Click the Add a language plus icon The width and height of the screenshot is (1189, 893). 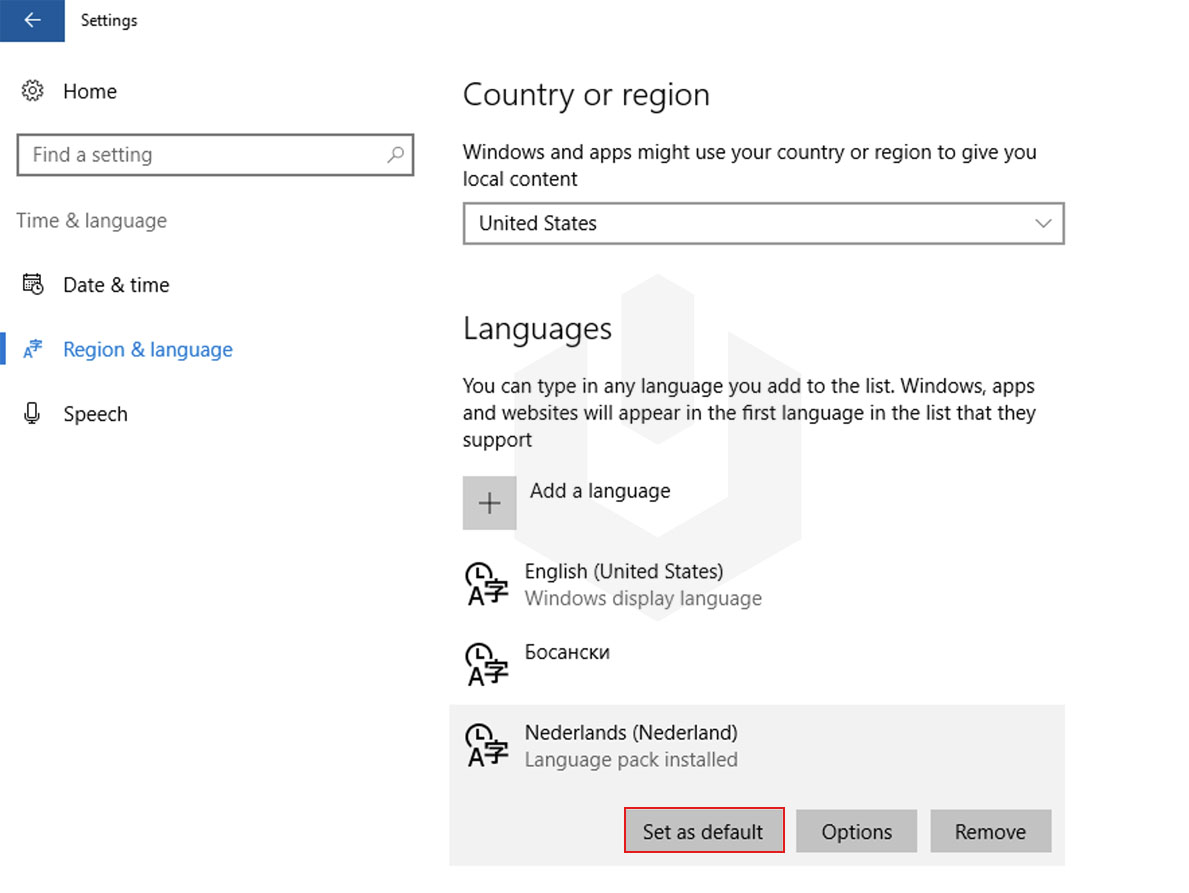[489, 503]
